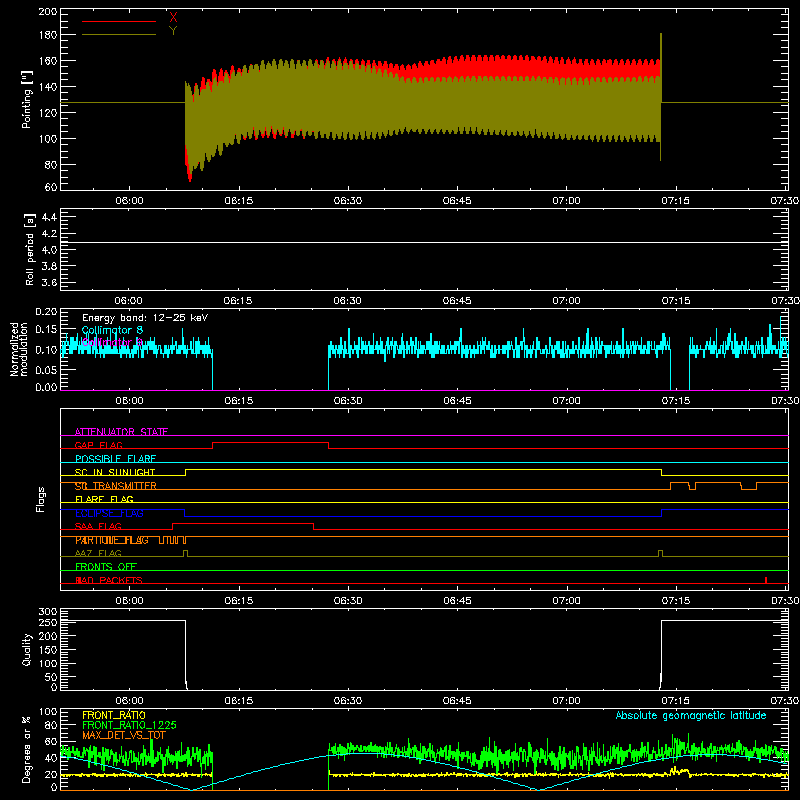This screenshot has height=800, width=800.
Task: Click the yellow FRONT_RATIO legend entry
Action: click(114, 715)
